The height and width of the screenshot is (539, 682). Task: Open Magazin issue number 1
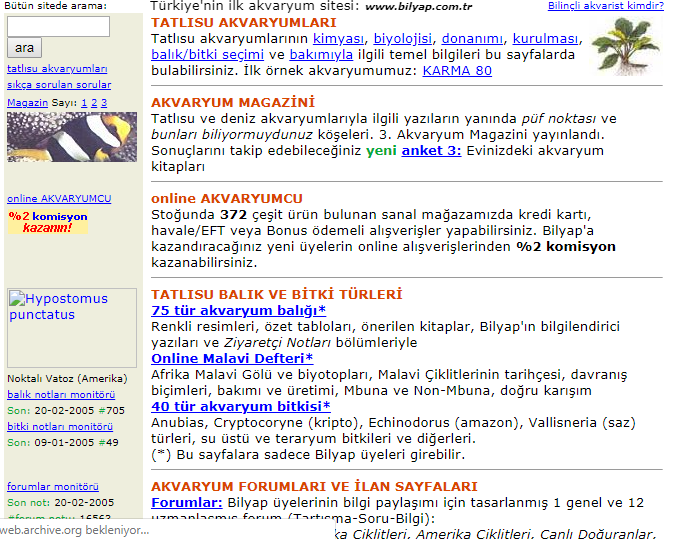(x=84, y=103)
